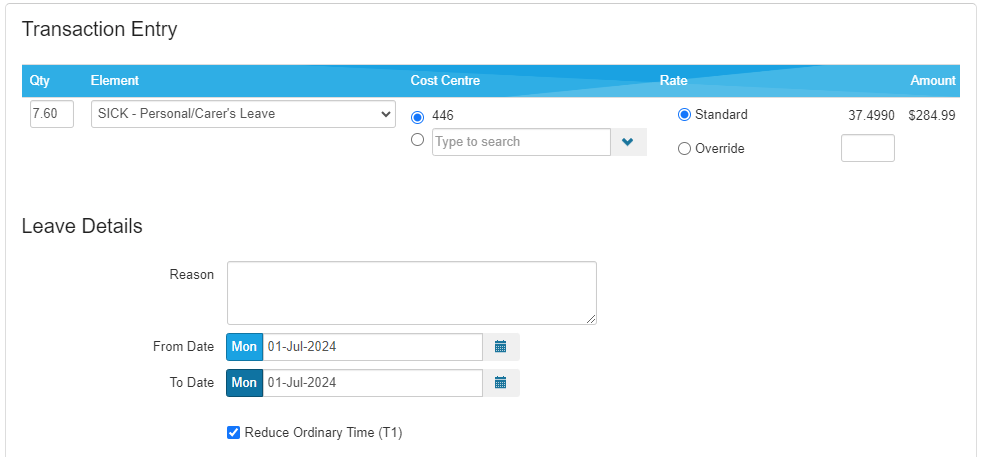Open the To Date calendar picker
Image resolution: width=983 pixels, height=457 pixels.
(x=500, y=382)
